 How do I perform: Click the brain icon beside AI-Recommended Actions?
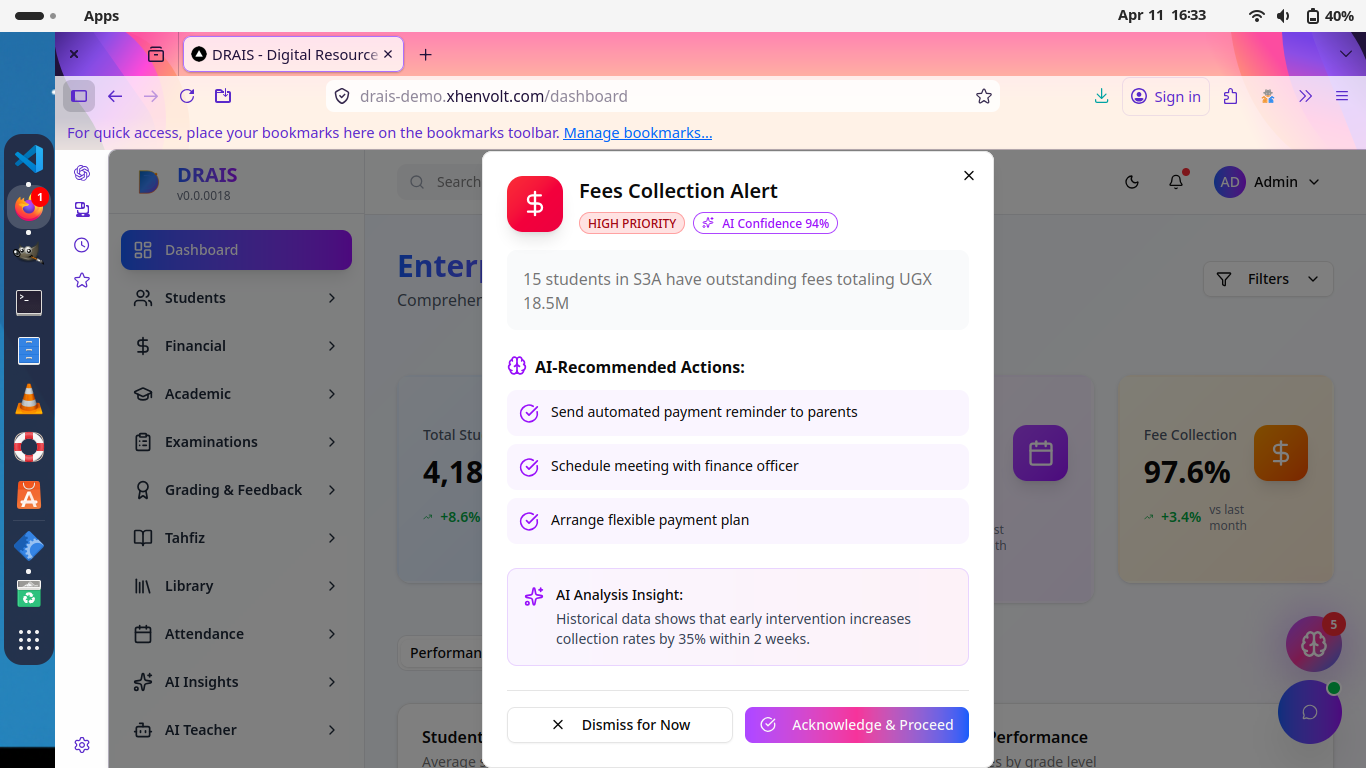pos(517,367)
